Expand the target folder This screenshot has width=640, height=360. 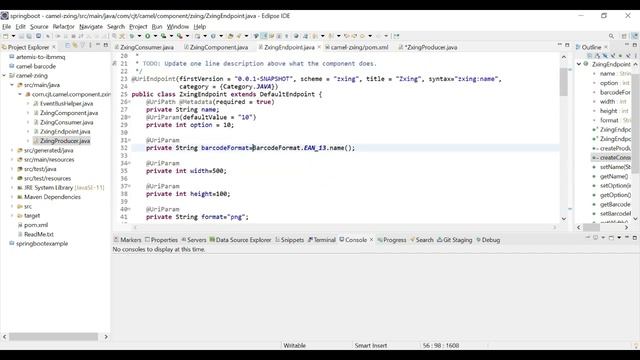12,216
